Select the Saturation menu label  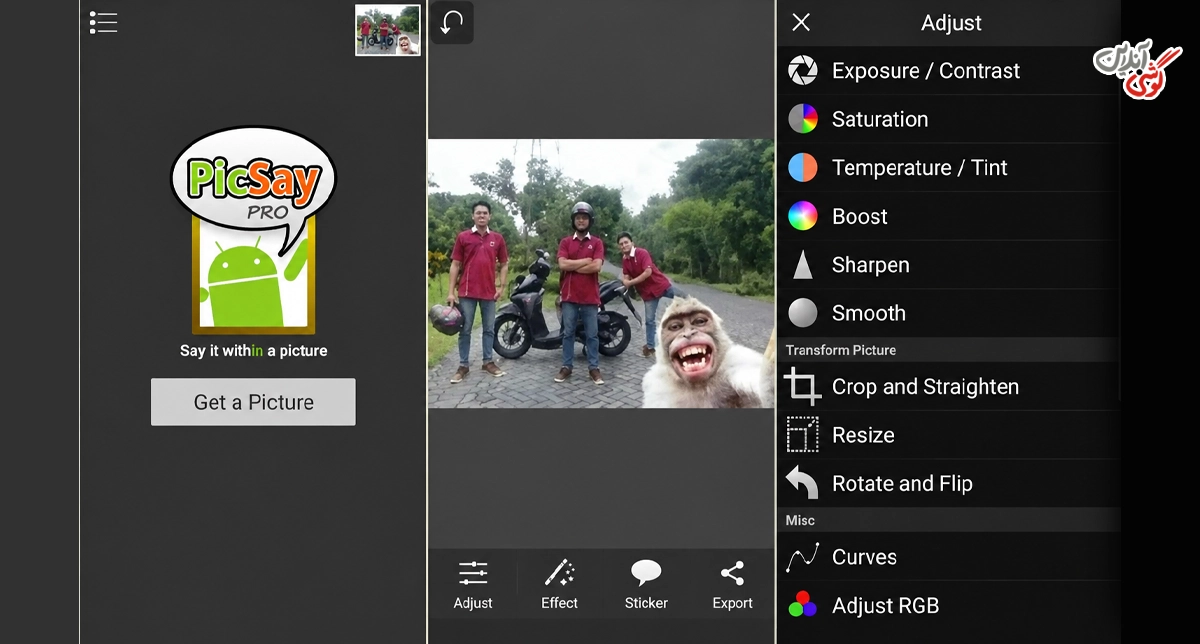[x=880, y=119]
